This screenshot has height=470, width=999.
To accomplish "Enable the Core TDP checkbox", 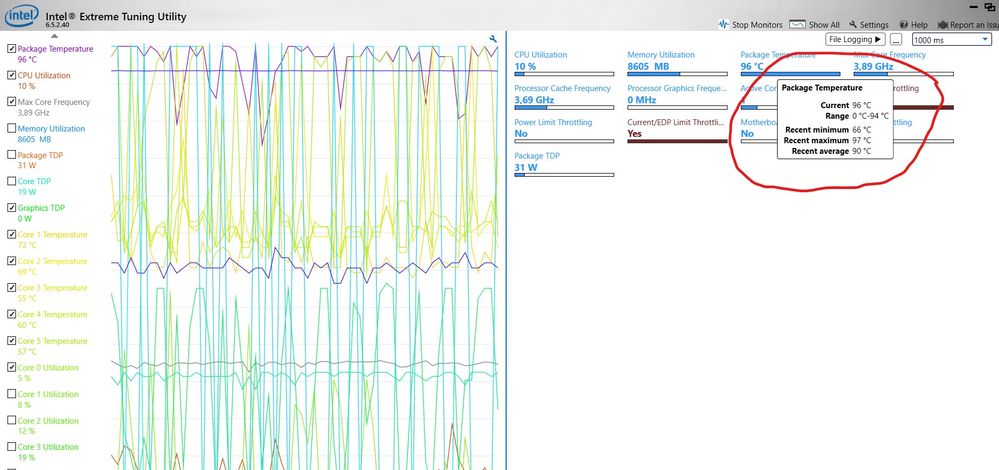I will tap(11, 182).
